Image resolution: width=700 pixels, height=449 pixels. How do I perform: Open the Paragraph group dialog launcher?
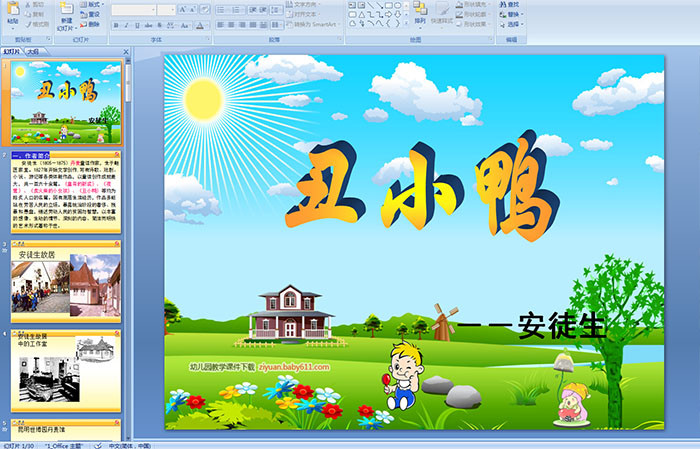point(340,40)
